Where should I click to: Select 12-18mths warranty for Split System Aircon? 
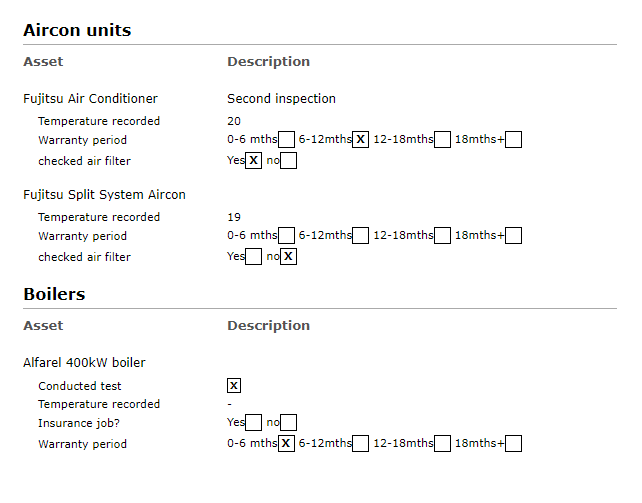point(442,236)
